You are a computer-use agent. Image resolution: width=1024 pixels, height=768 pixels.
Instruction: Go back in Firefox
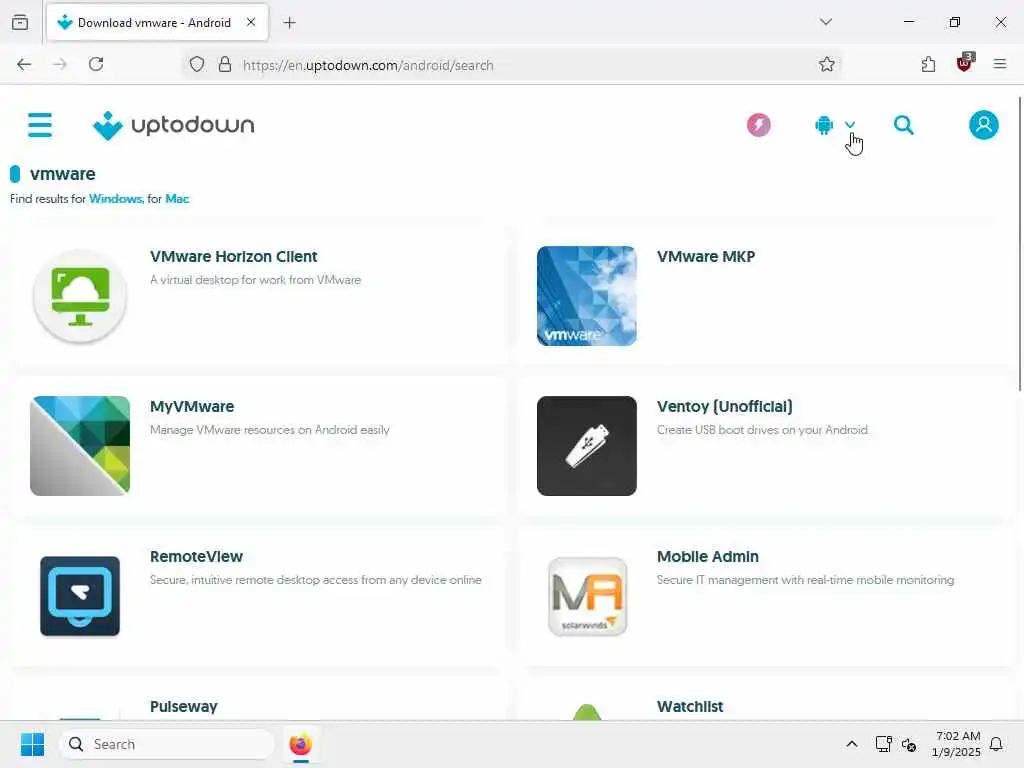[x=24, y=64]
